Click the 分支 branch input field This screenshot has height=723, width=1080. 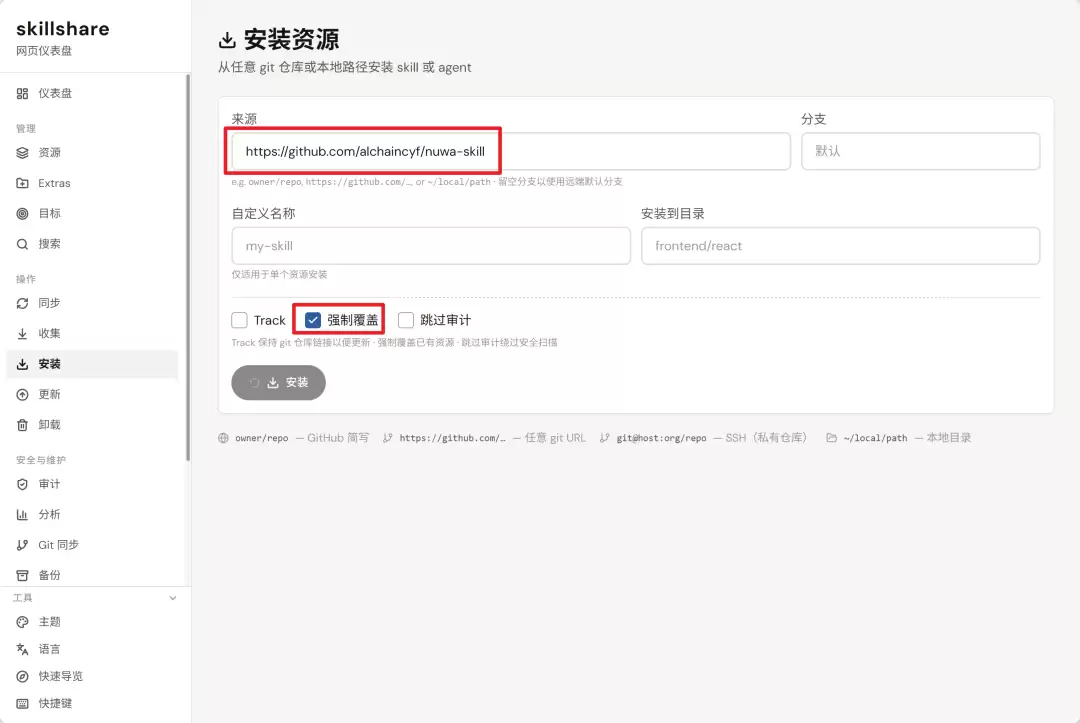(x=920, y=151)
